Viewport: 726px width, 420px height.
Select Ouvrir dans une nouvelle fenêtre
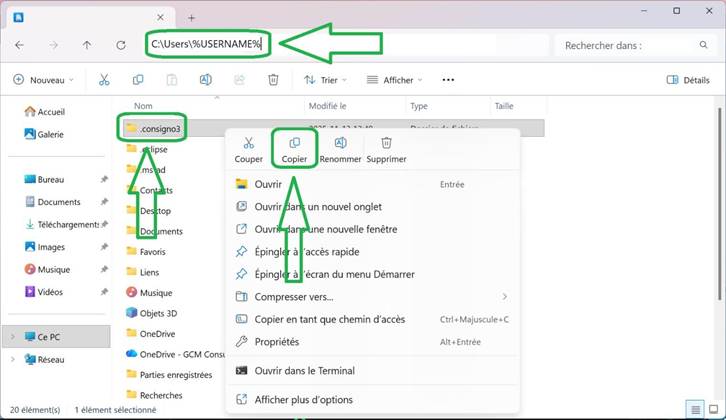(373, 229)
